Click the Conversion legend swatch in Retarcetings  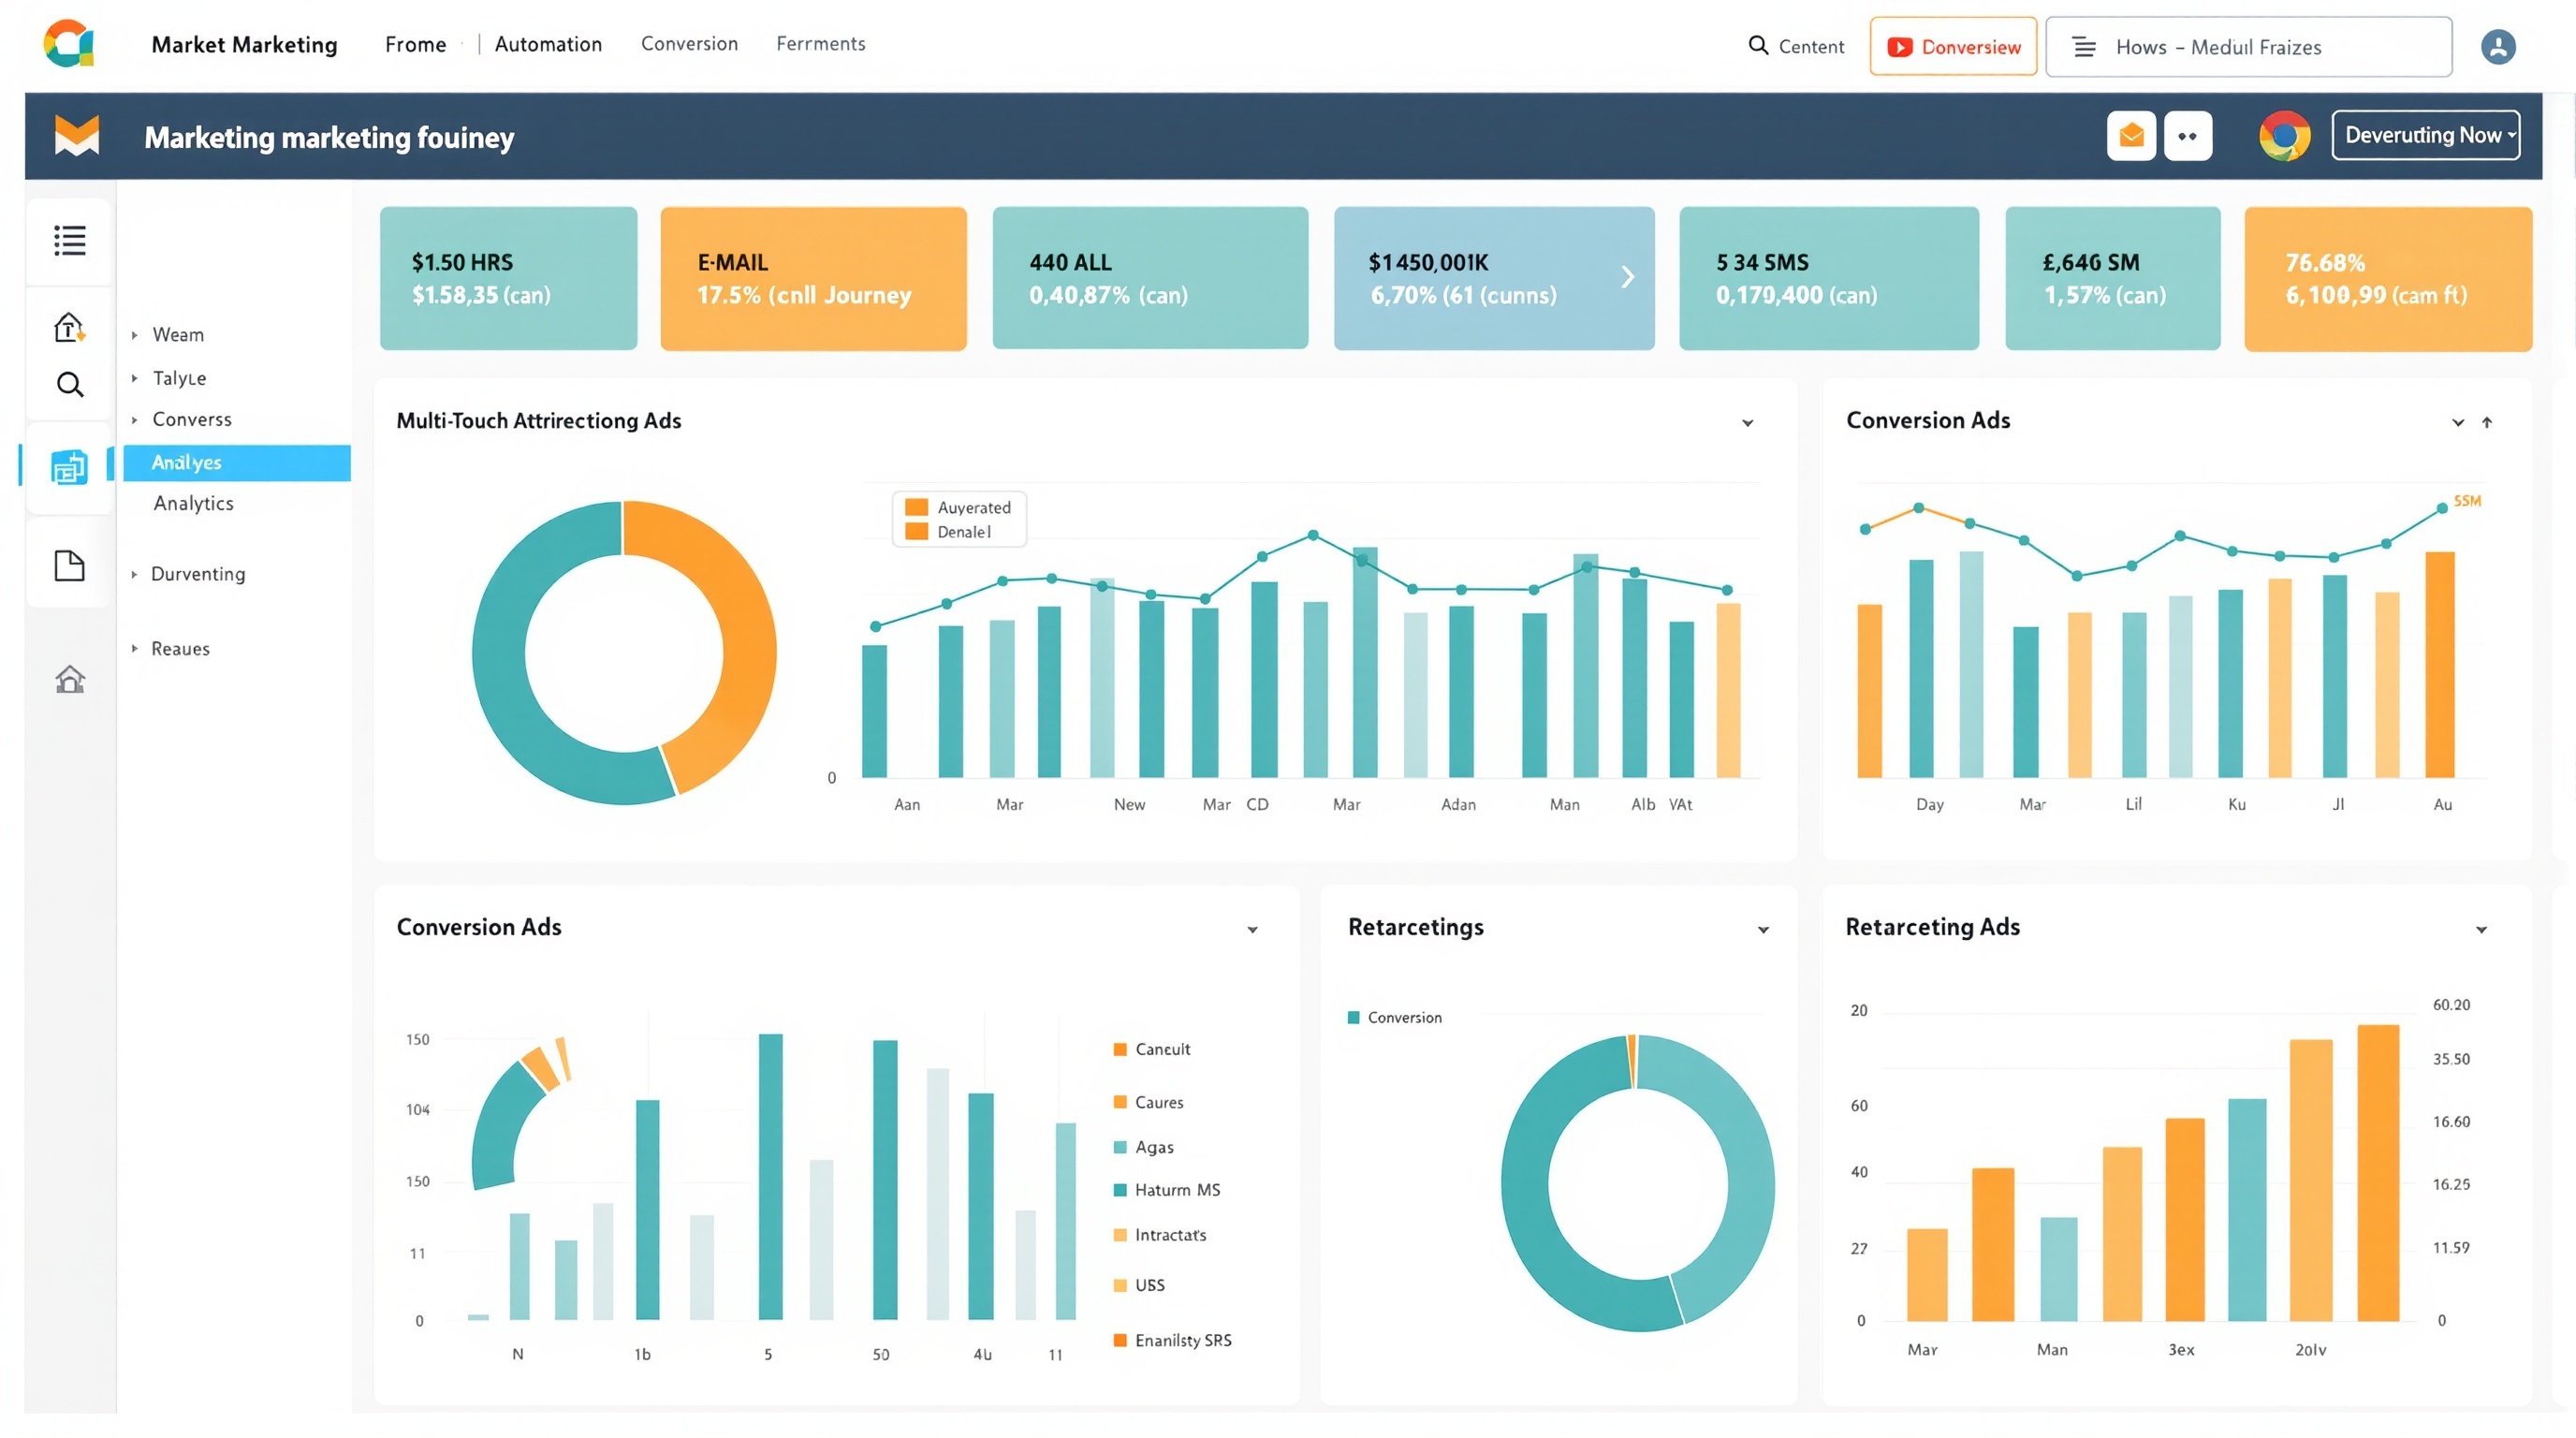coord(1353,1018)
